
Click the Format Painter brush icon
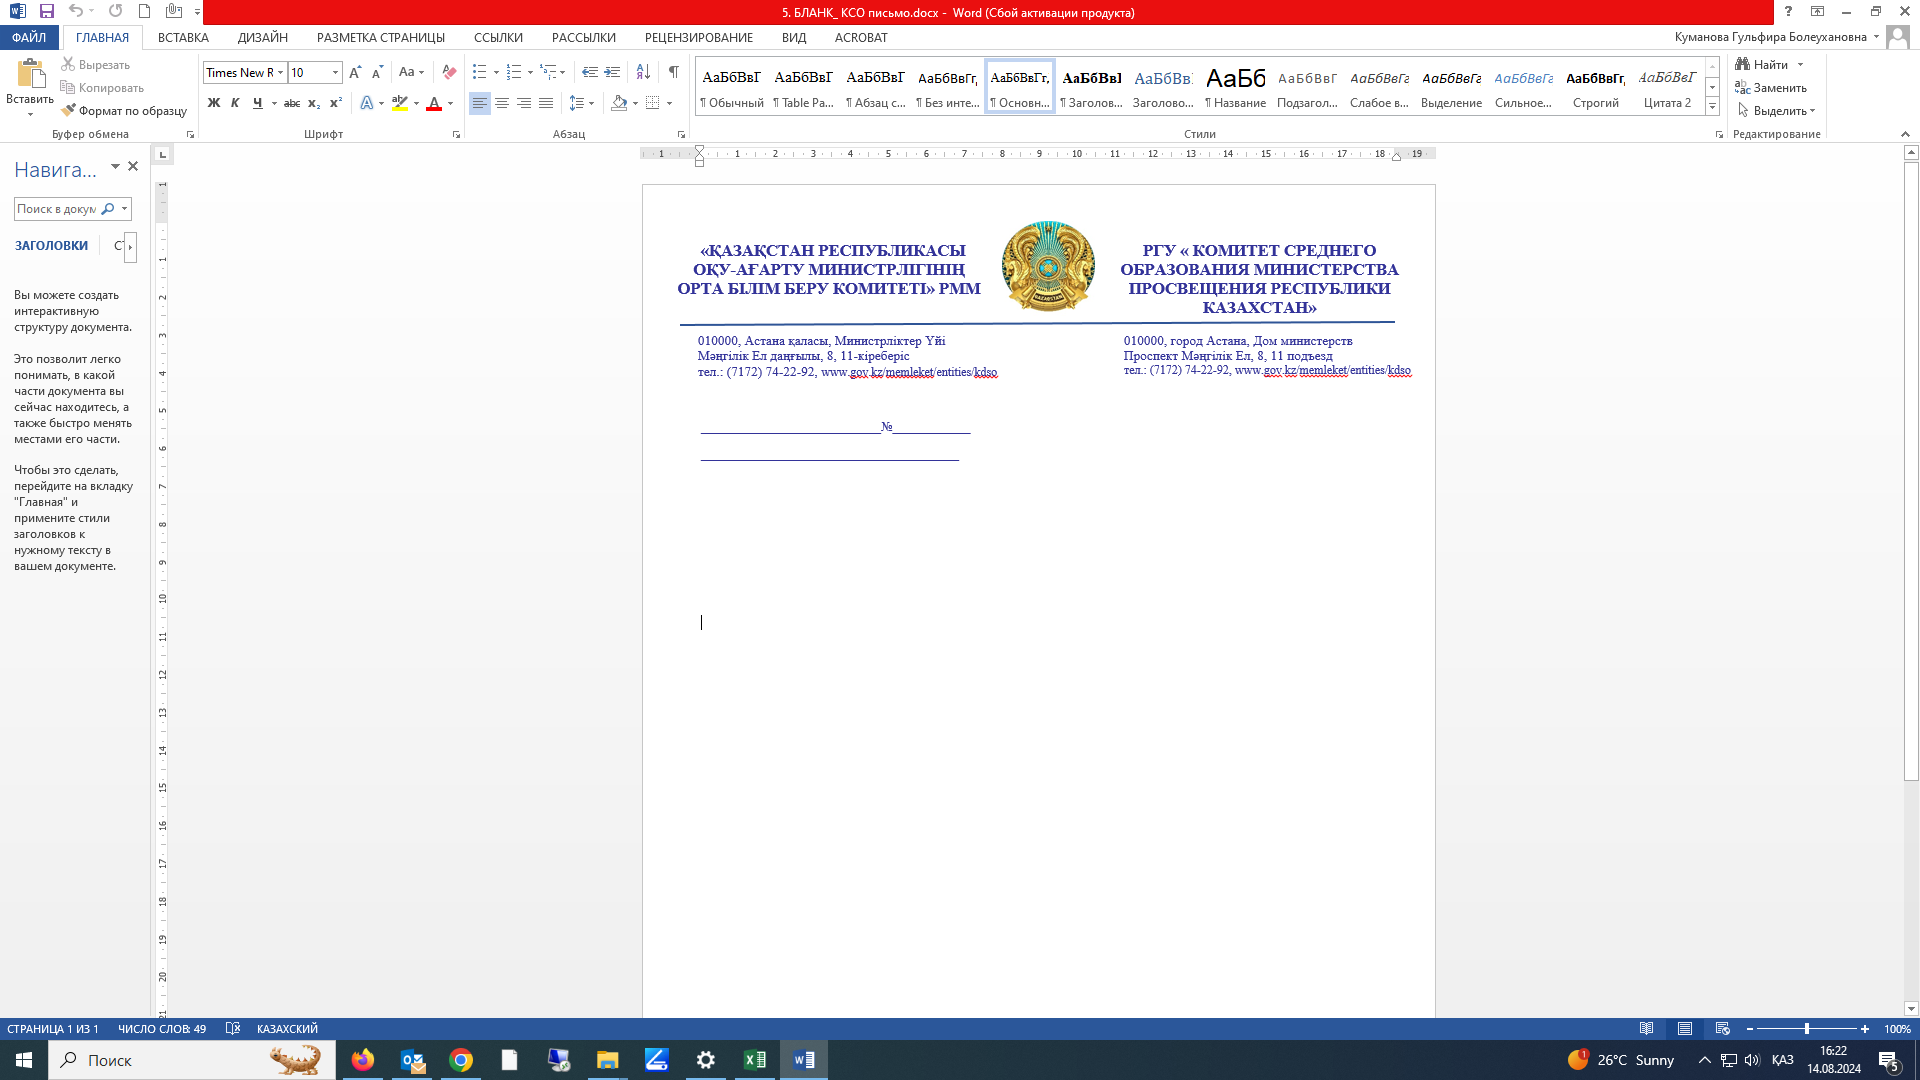click(x=68, y=111)
